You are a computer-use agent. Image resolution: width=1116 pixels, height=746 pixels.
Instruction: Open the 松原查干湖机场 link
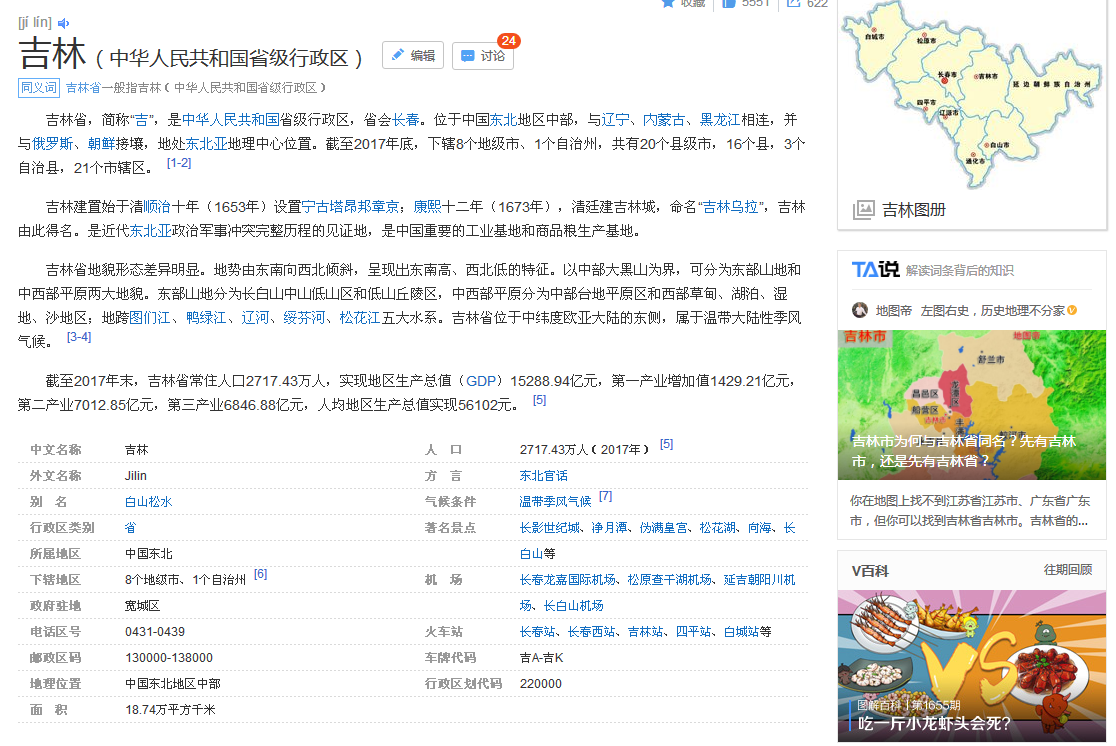tap(670, 579)
